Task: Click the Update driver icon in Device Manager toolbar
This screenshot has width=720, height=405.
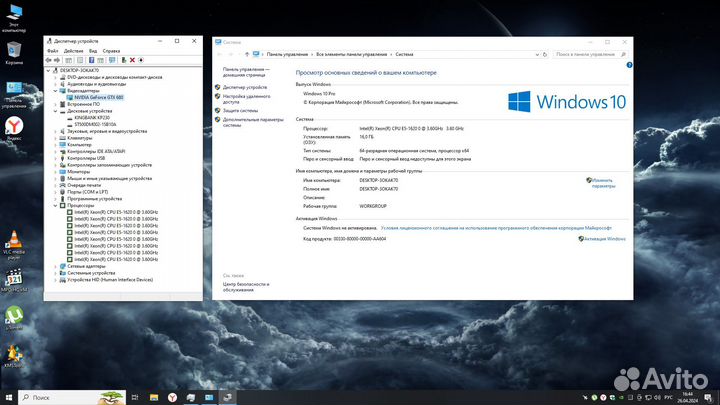Action: 124,60
